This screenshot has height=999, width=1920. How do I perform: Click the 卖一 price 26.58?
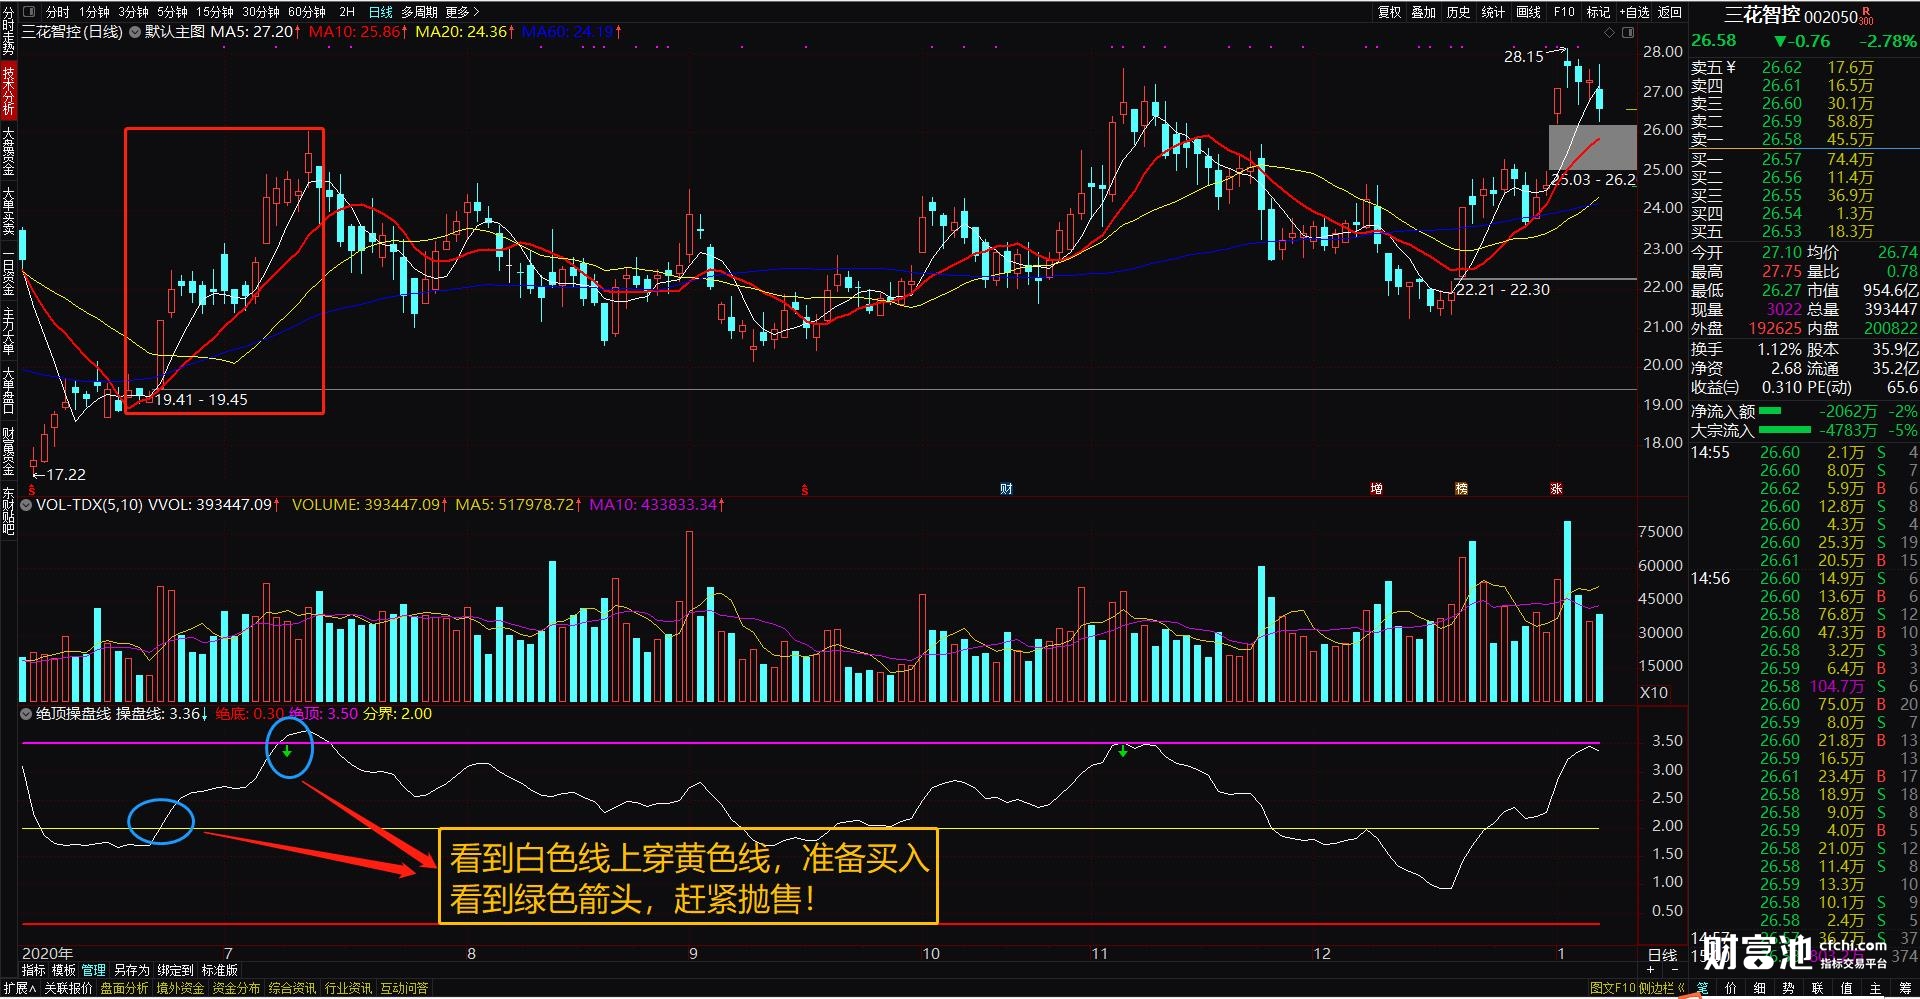pos(1781,140)
